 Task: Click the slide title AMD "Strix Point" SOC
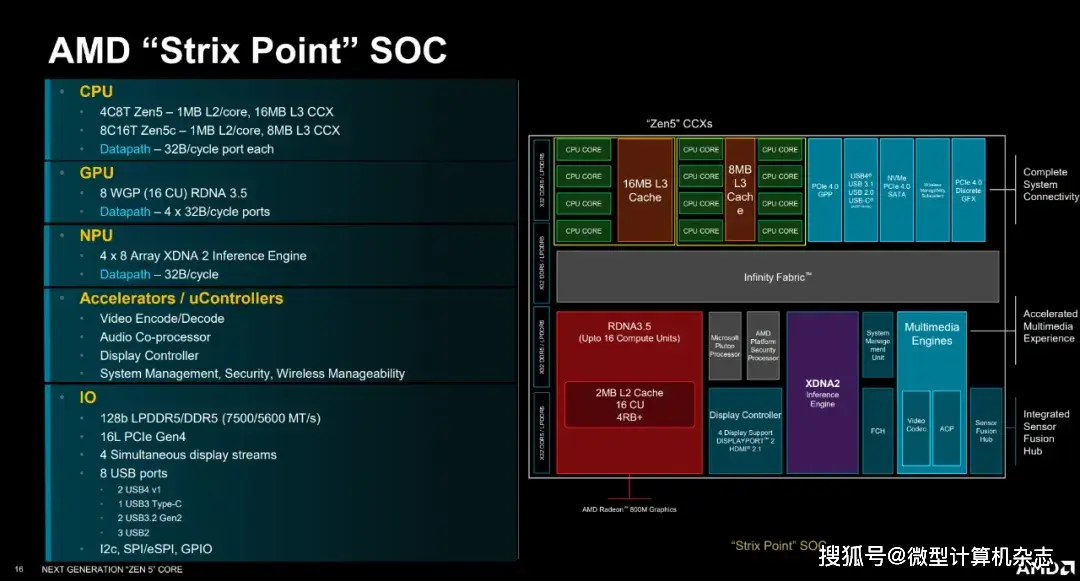(247, 50)
